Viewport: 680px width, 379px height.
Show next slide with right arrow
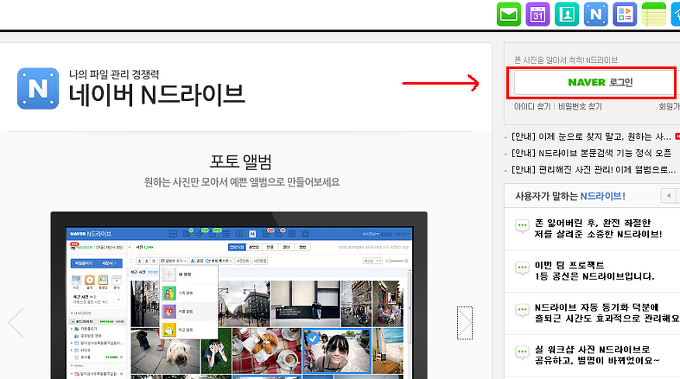click(x=465, y=323)
